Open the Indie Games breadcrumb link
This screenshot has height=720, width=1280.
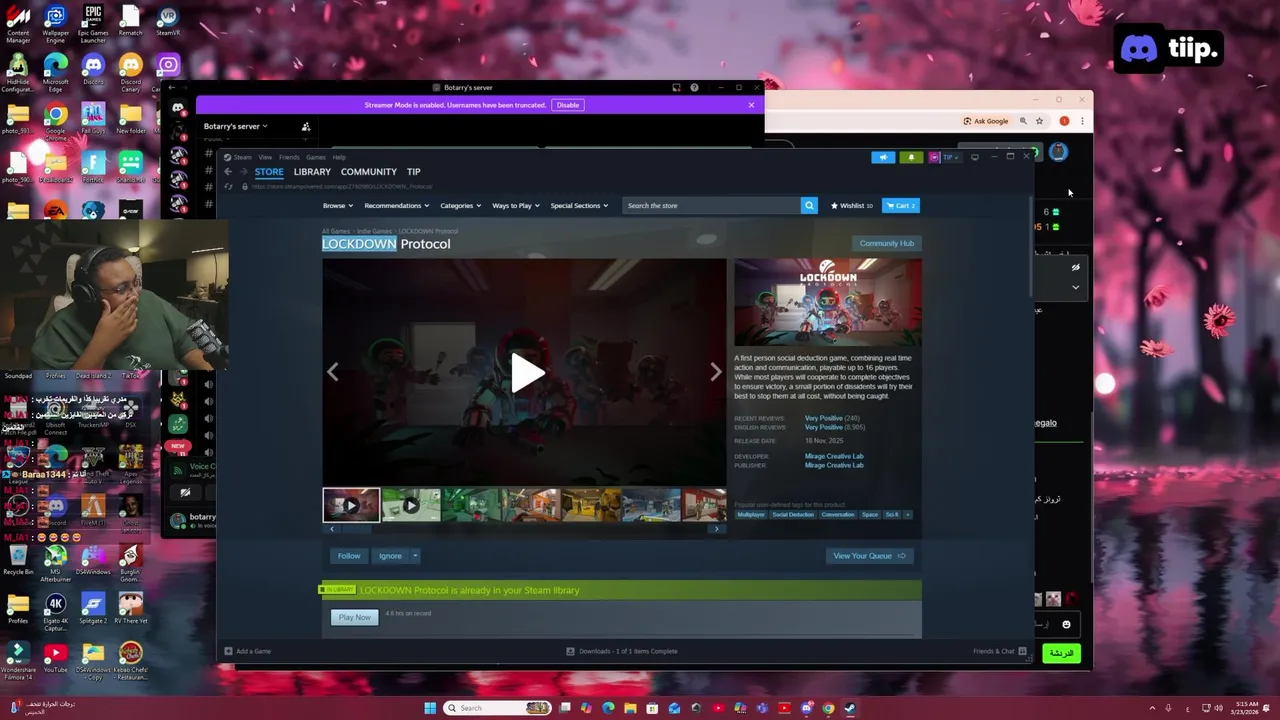375,231
